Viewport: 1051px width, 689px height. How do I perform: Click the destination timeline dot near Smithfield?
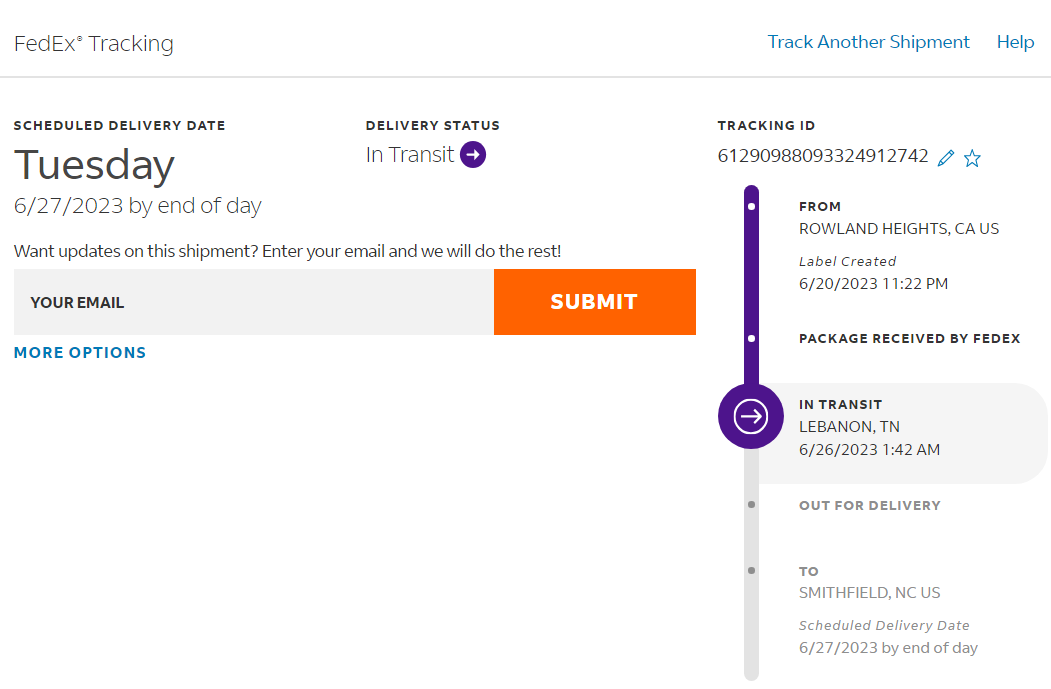point(751,571)
